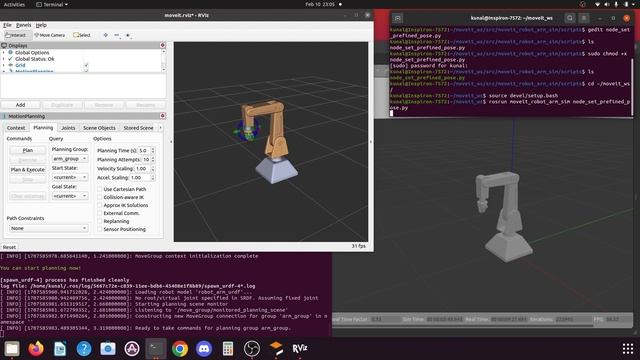Open Activities overview
This screenshot has height=360, width=640.
click(x=14, y=4)
